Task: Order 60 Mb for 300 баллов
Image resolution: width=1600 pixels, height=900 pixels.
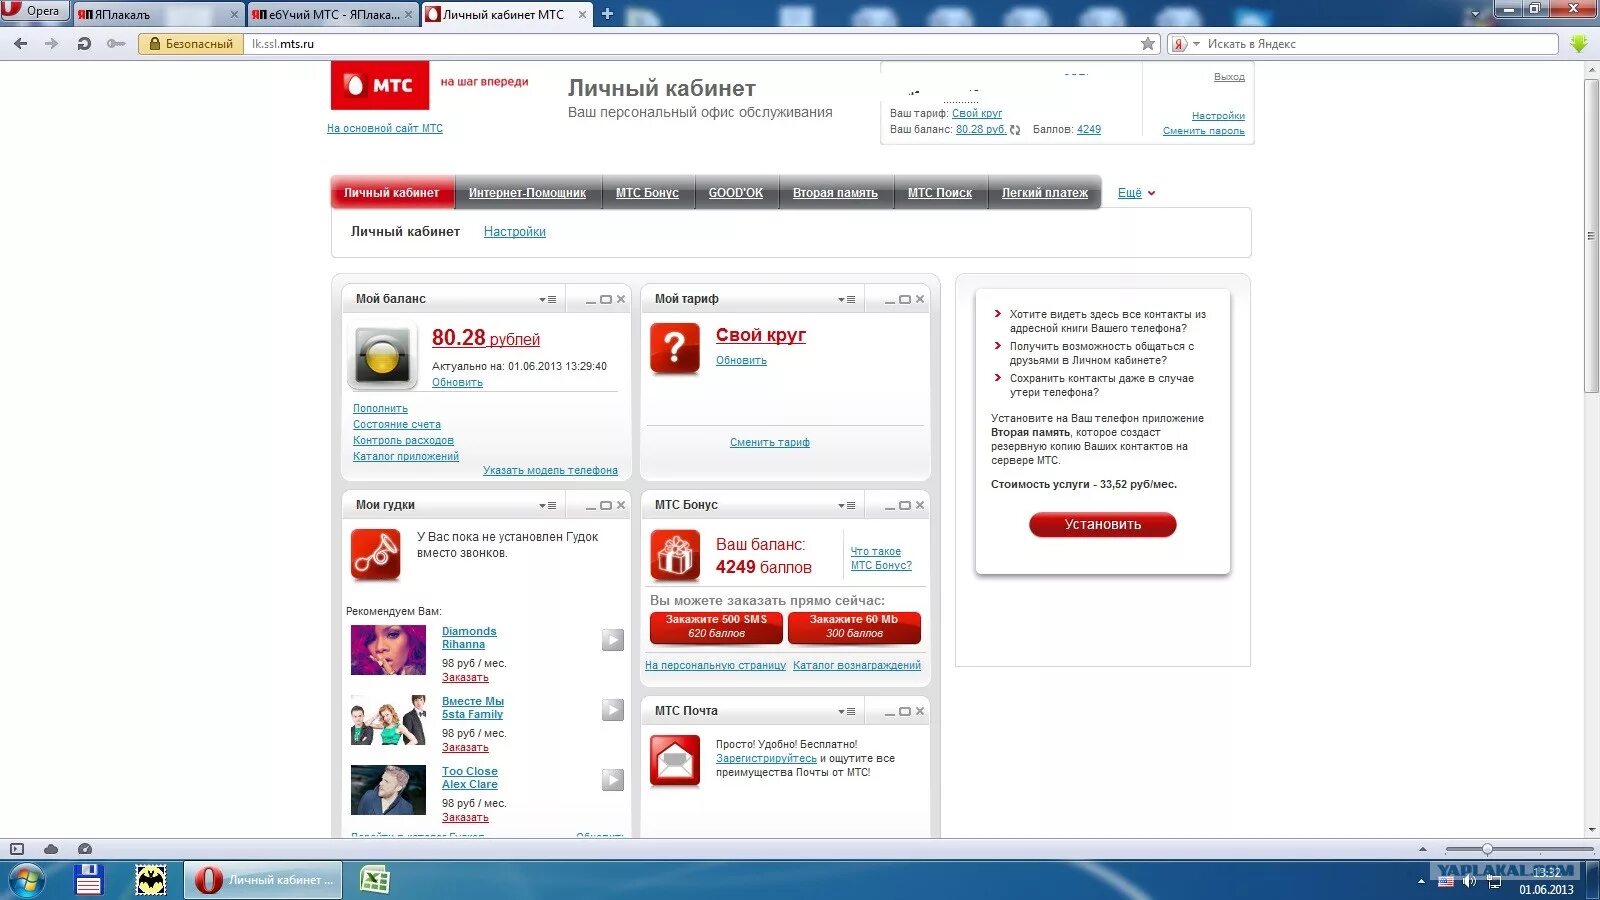Action: [x=854, y=627]
